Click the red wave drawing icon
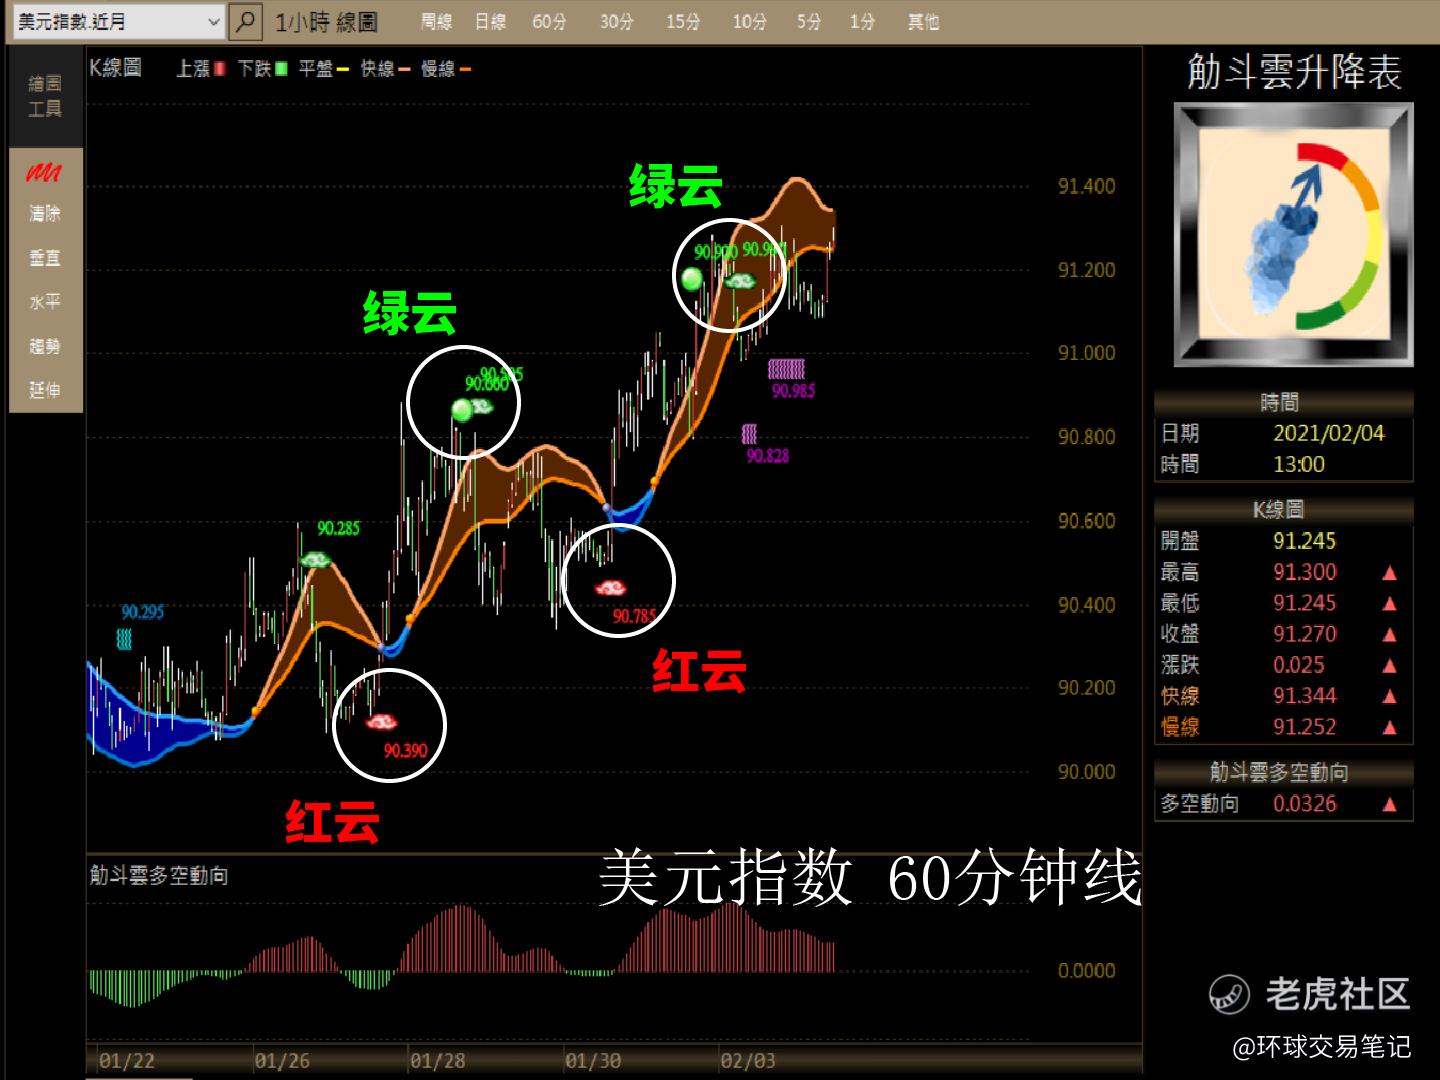 (44, 173)
